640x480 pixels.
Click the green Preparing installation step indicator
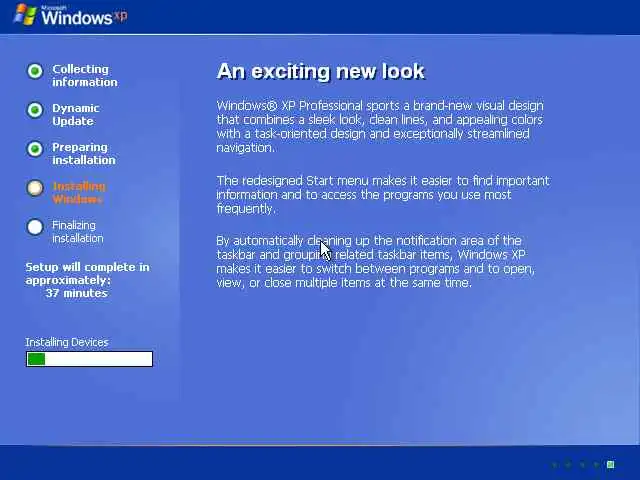[x=35, y=149]
